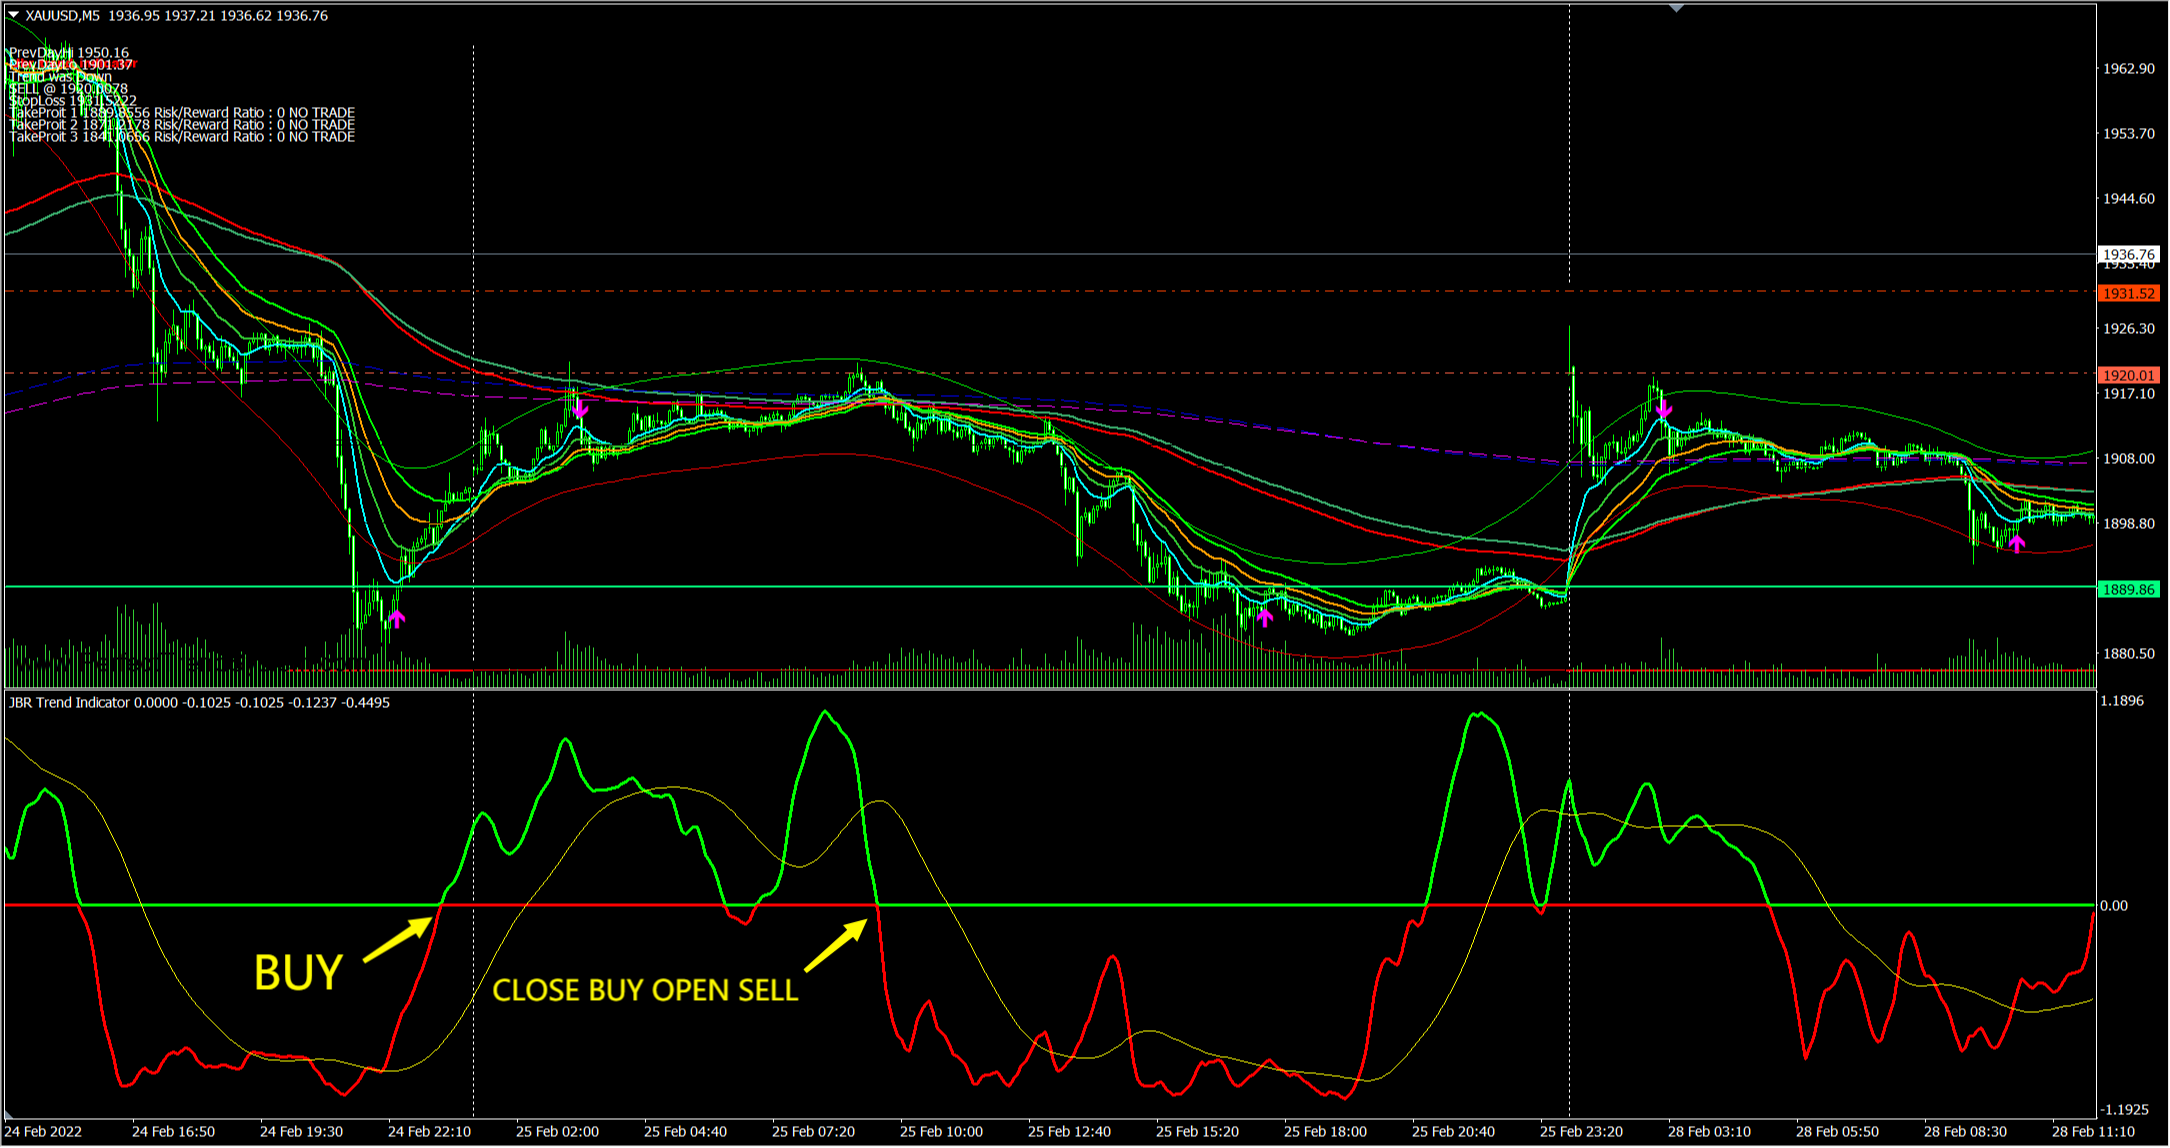Screen dimensions: 2170x1148
Task: Click the 1936.76 current price label
Action: (2128, 255)
